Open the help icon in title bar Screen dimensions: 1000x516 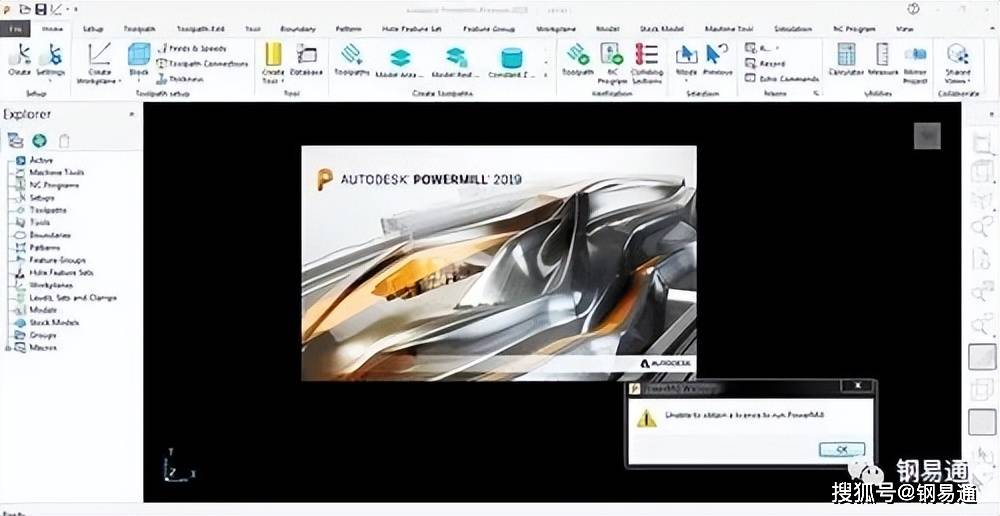point(914,8)
